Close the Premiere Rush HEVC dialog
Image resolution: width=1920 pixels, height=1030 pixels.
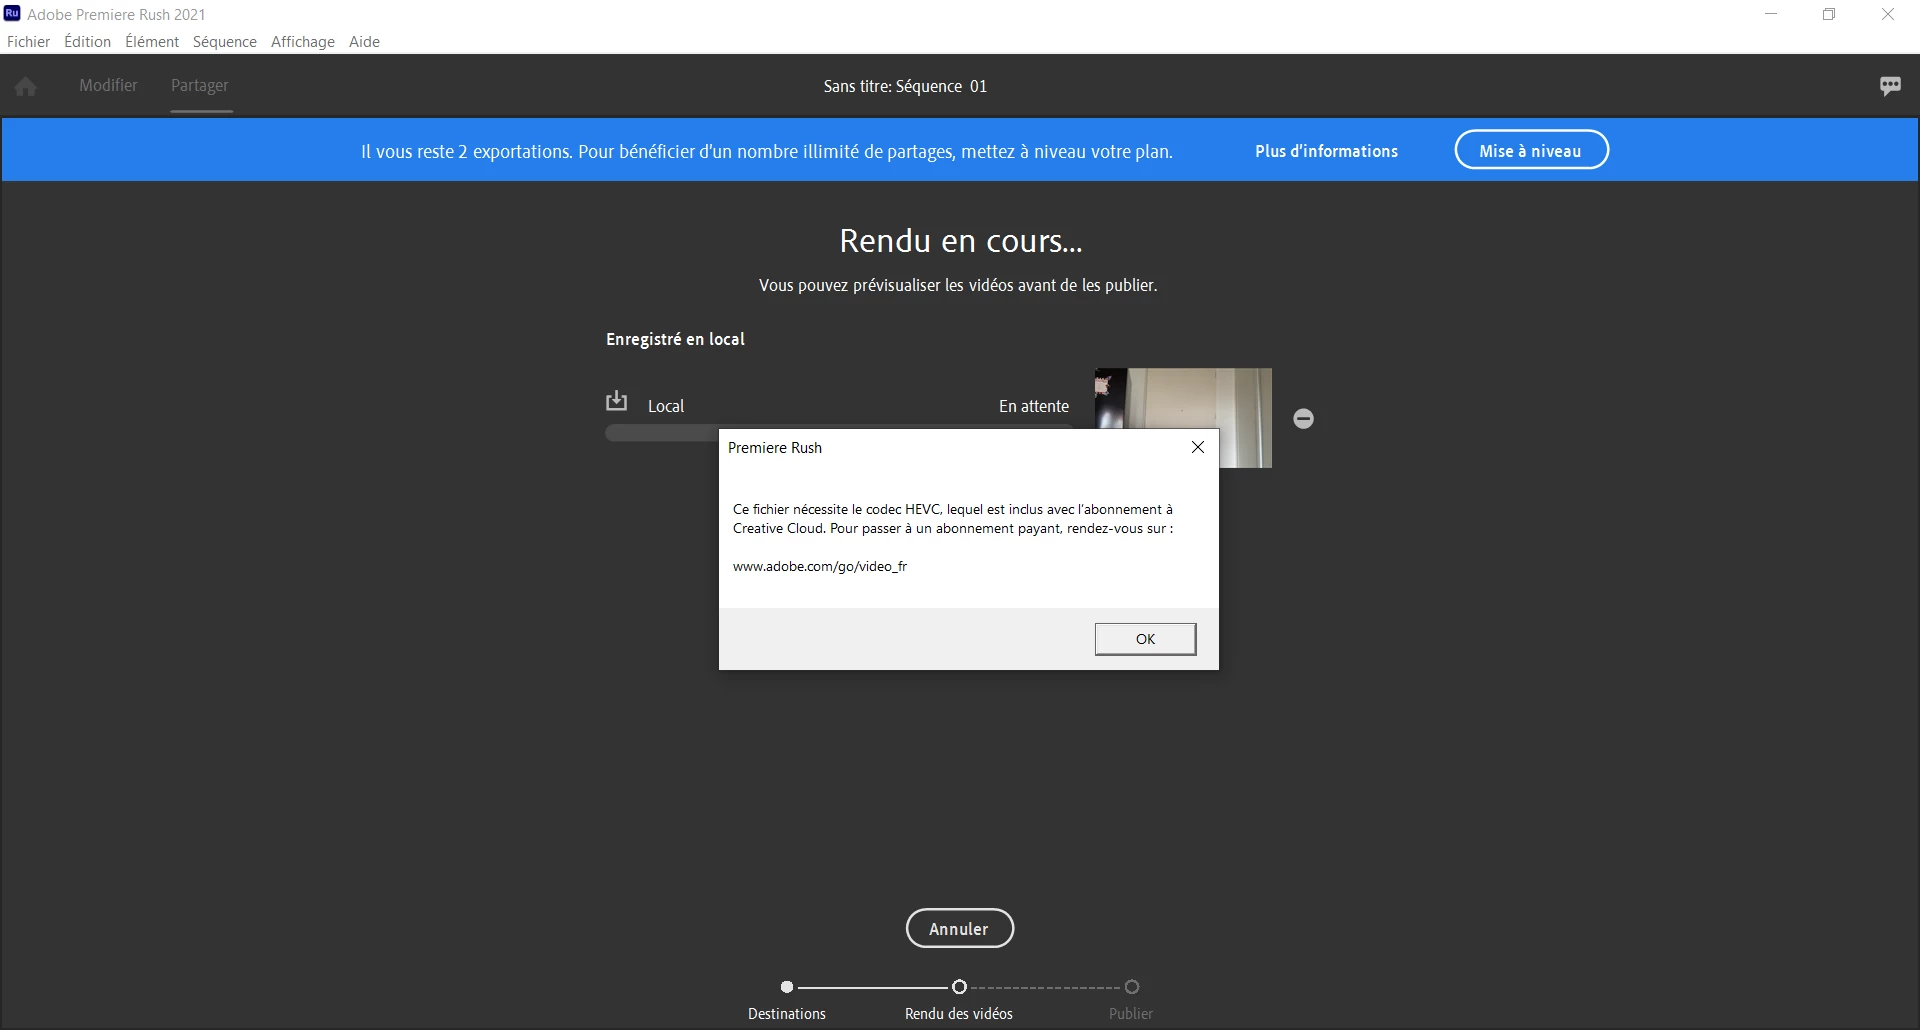click(x=1197, y=447)
